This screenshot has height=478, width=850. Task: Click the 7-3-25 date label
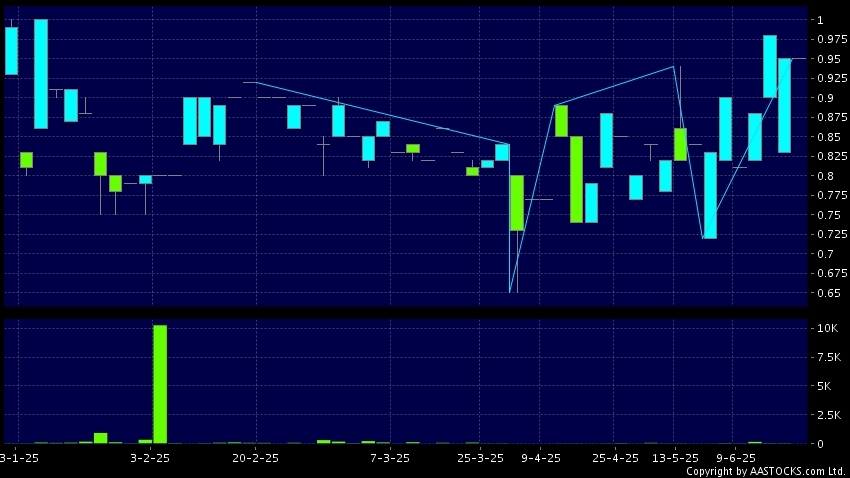pyautogui.click(x=390, y=458)
